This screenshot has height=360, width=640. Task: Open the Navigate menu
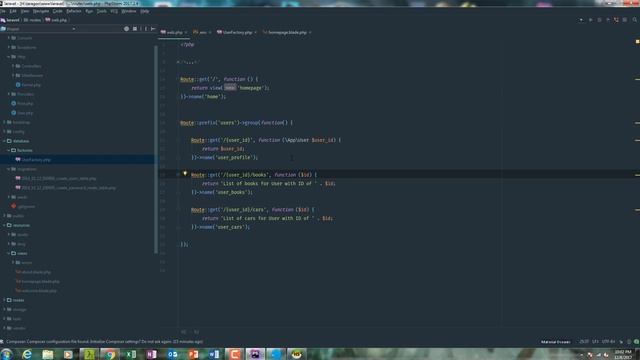41,11
